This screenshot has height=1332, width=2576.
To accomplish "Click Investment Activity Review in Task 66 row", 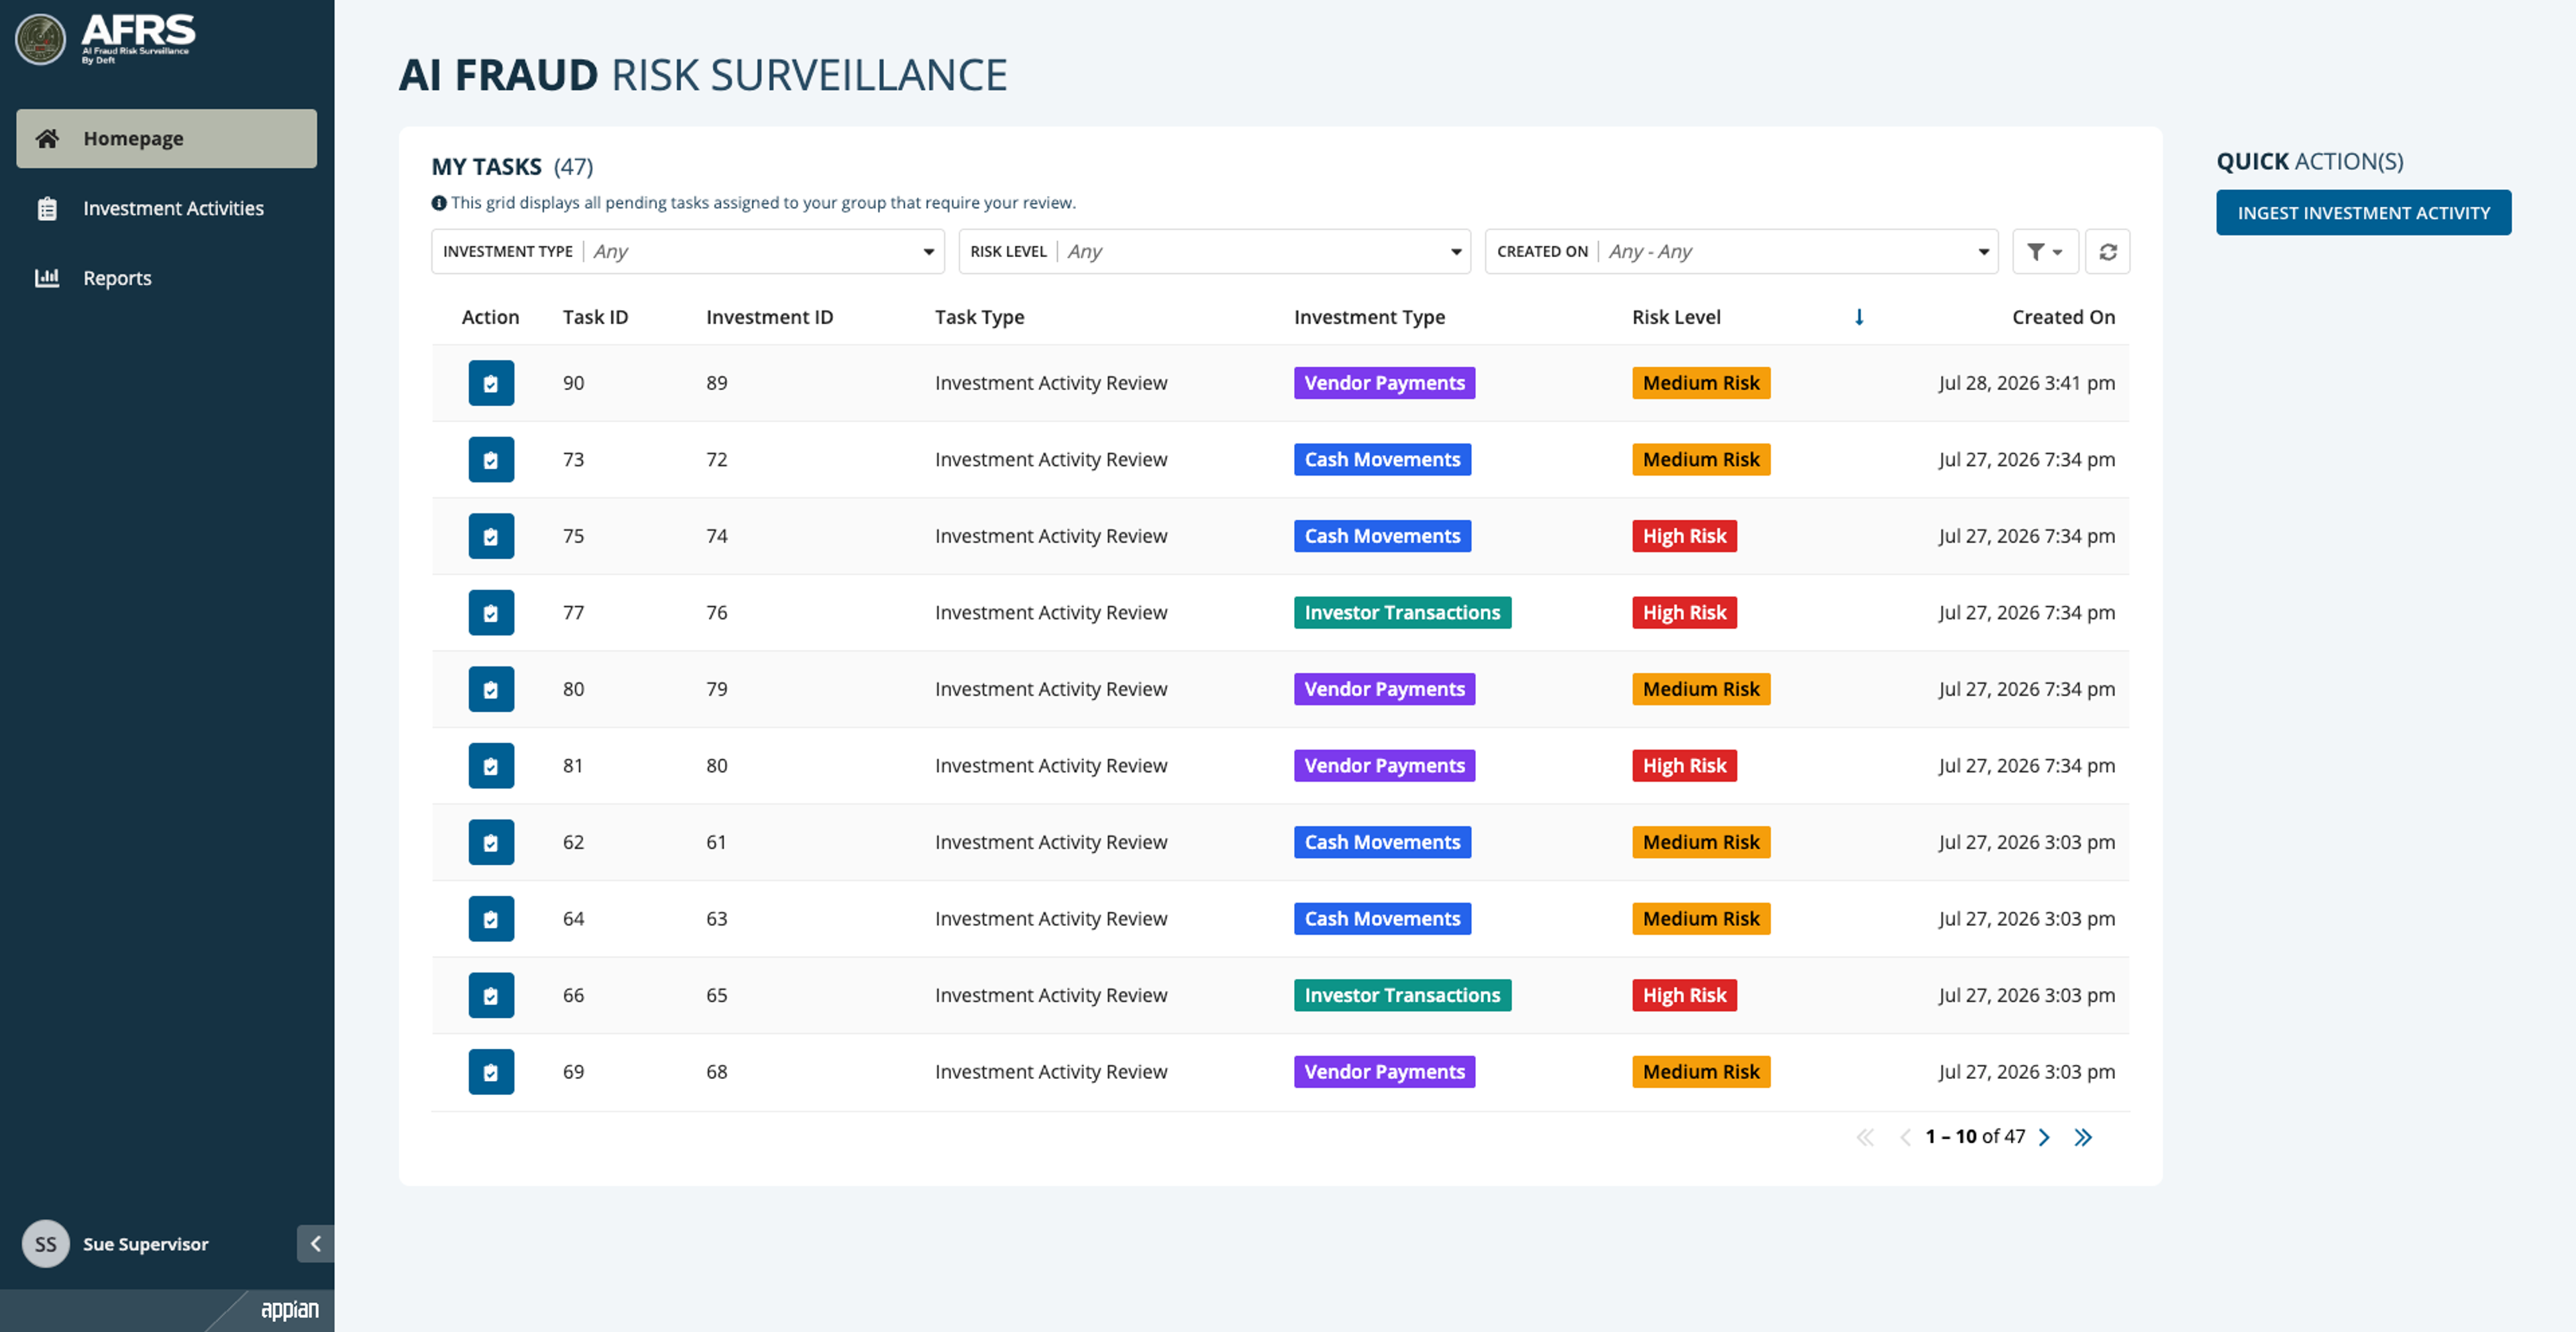I will [x=1050, y=995].
